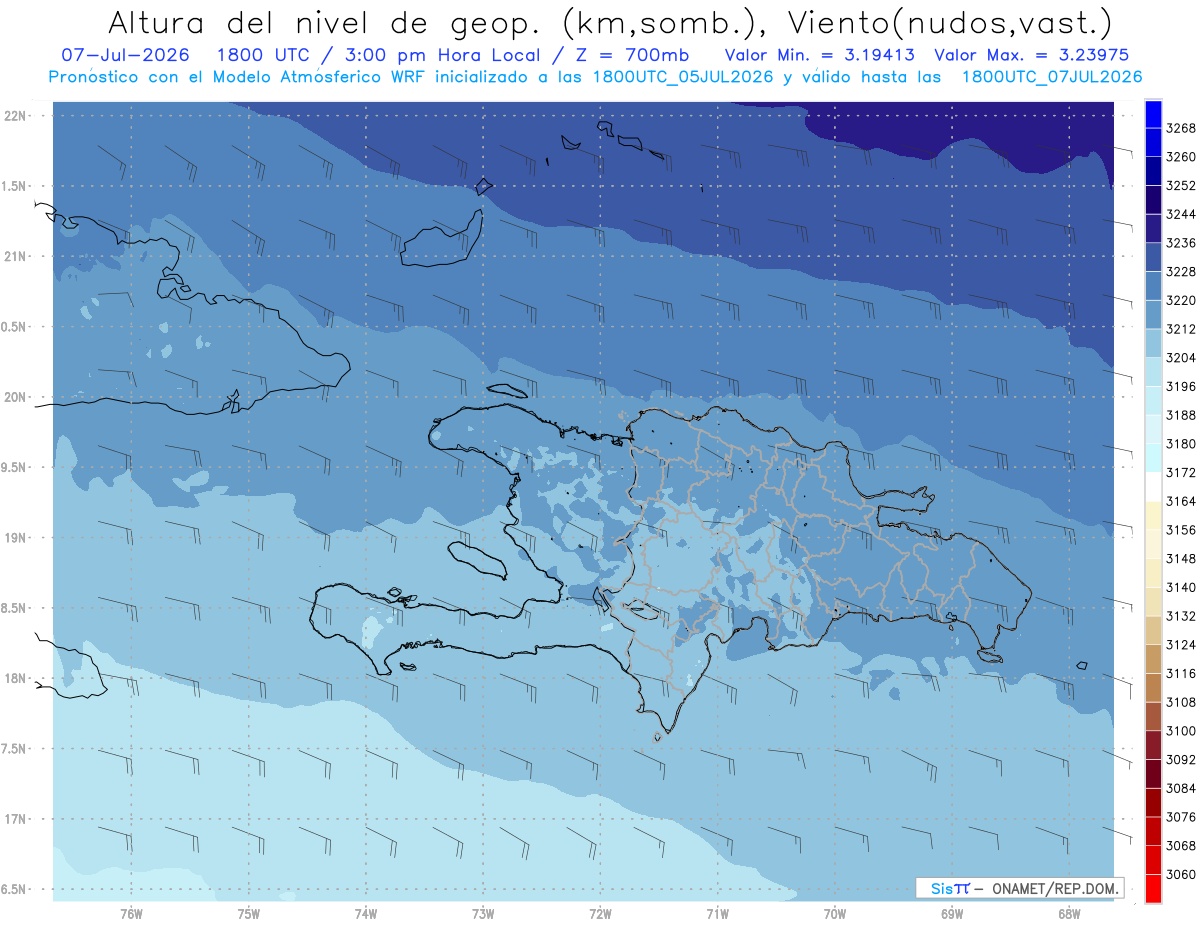The image size is (1200, 927).
Task: Select the color swatch between 3236 and 3228
Action: pyautogui.click(x=1153, y=257)
